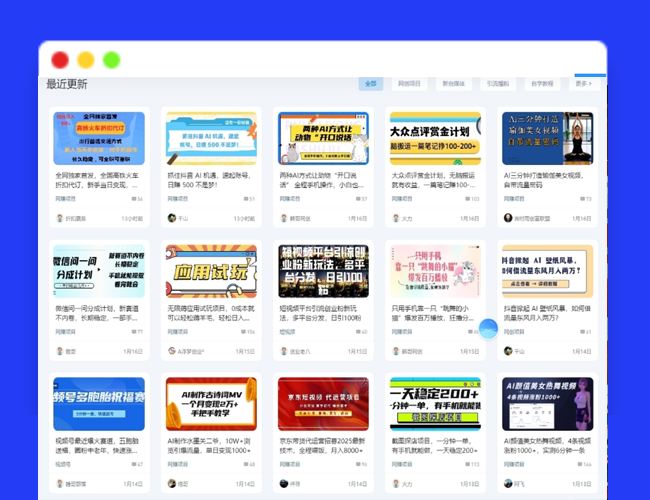Open the 微信问一问分成计划 thumbnail
This screenshot has height=500, width=650.
(99, 271)
